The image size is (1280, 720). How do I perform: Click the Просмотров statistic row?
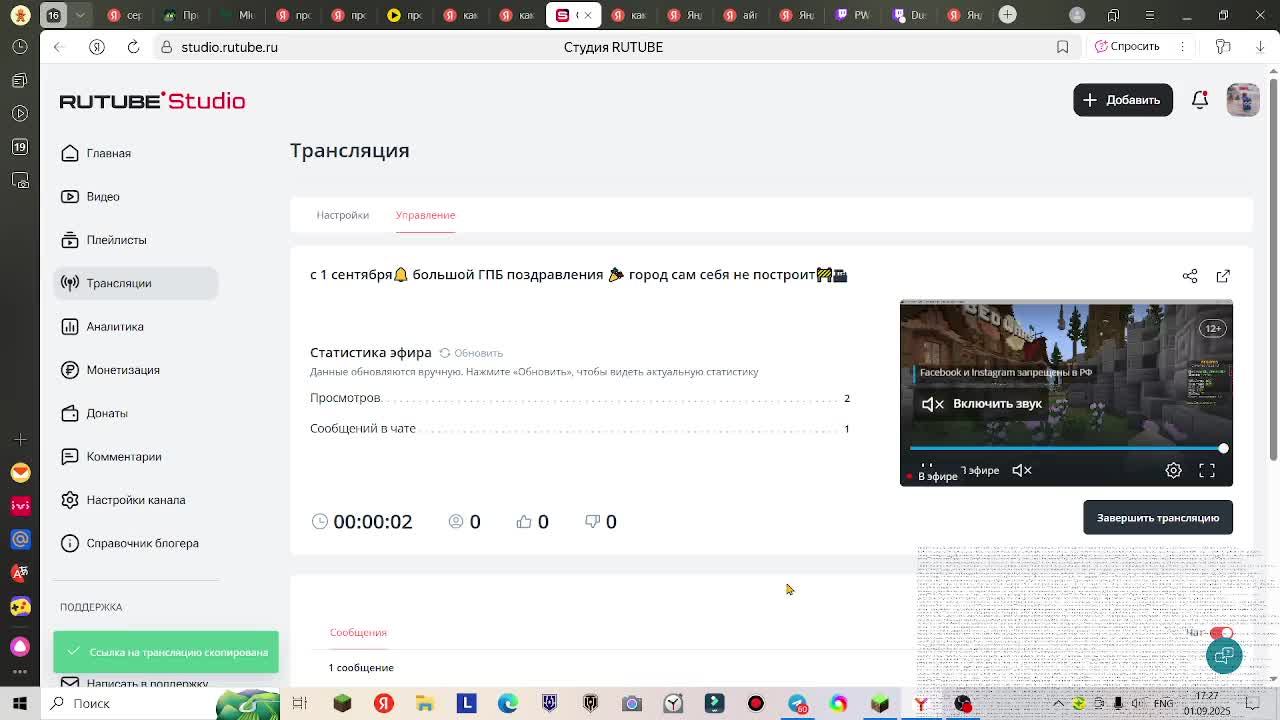(x=580, y=398)
